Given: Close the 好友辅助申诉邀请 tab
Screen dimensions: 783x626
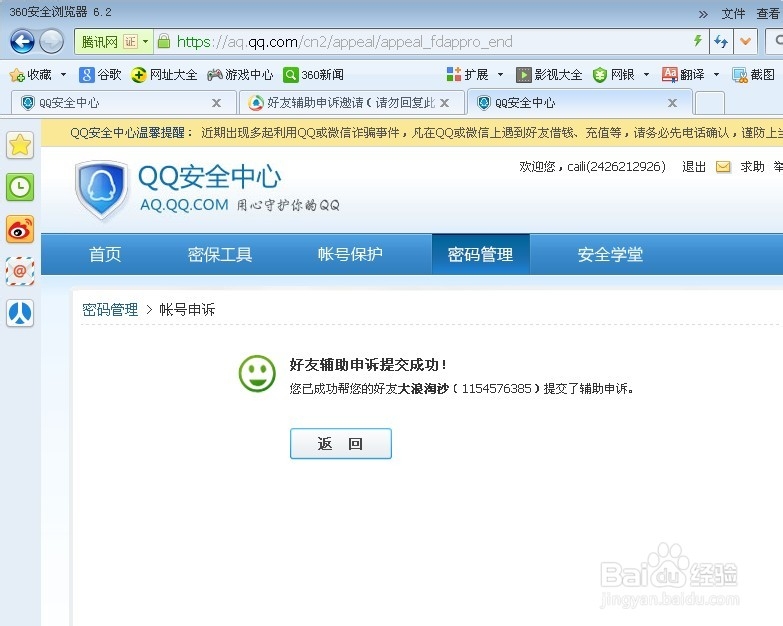Looking at the screenshot, I should [x=444, y=103].
